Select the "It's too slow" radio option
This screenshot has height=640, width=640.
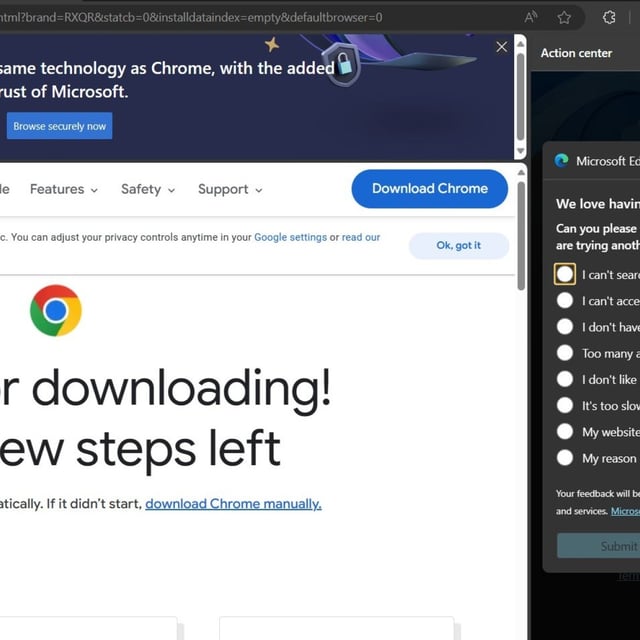[x=565, y=405]
